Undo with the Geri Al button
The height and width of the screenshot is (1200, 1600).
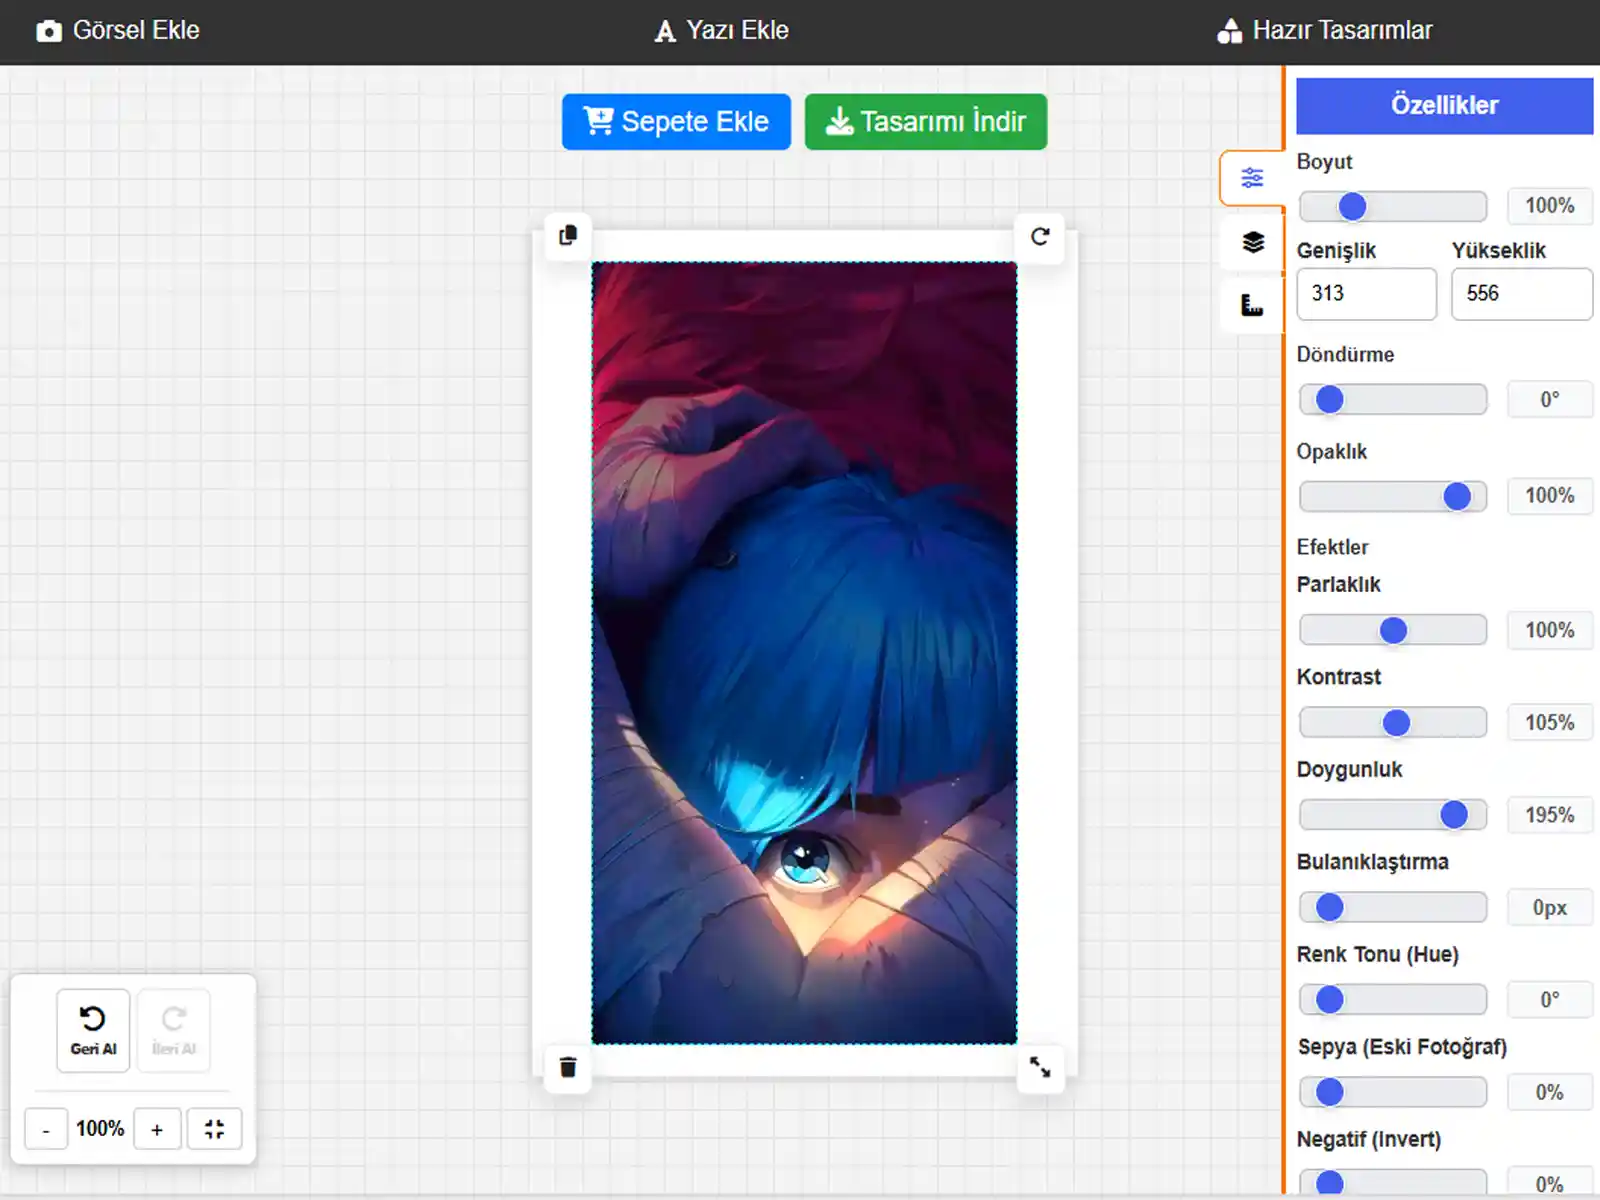(x=93, y=1030)
